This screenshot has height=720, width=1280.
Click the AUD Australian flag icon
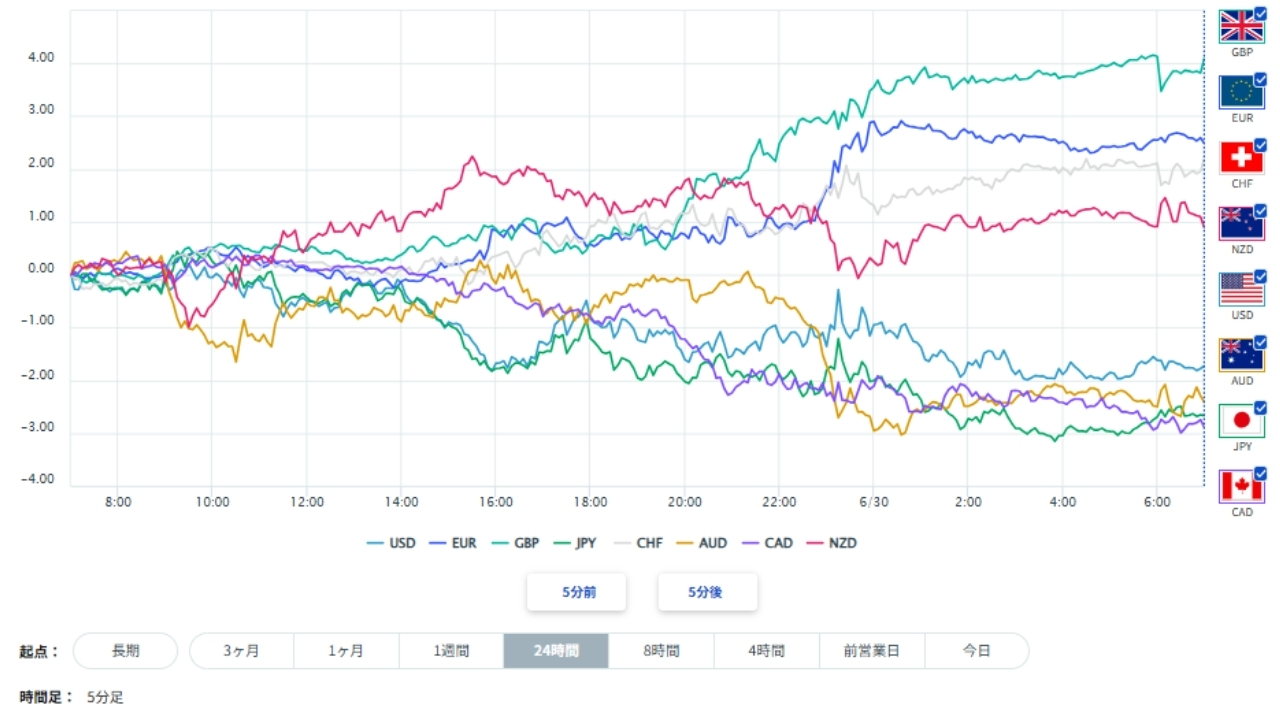(1241, 355)
